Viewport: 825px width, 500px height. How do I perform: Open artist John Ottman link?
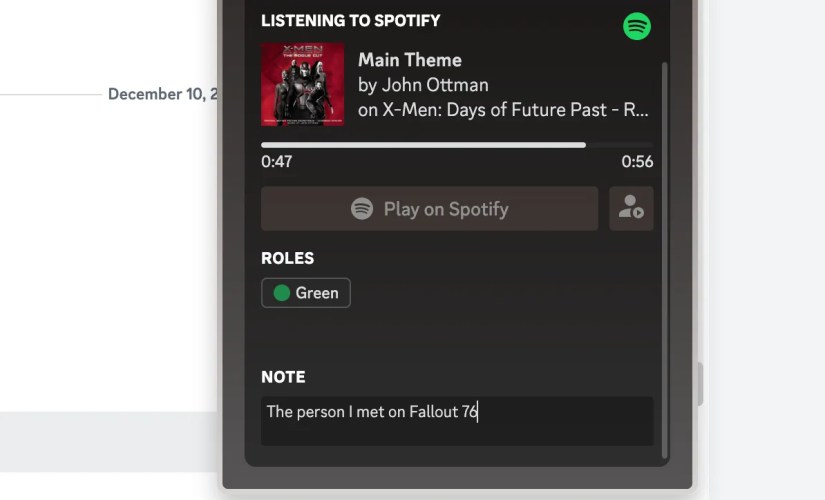point(435,85)
